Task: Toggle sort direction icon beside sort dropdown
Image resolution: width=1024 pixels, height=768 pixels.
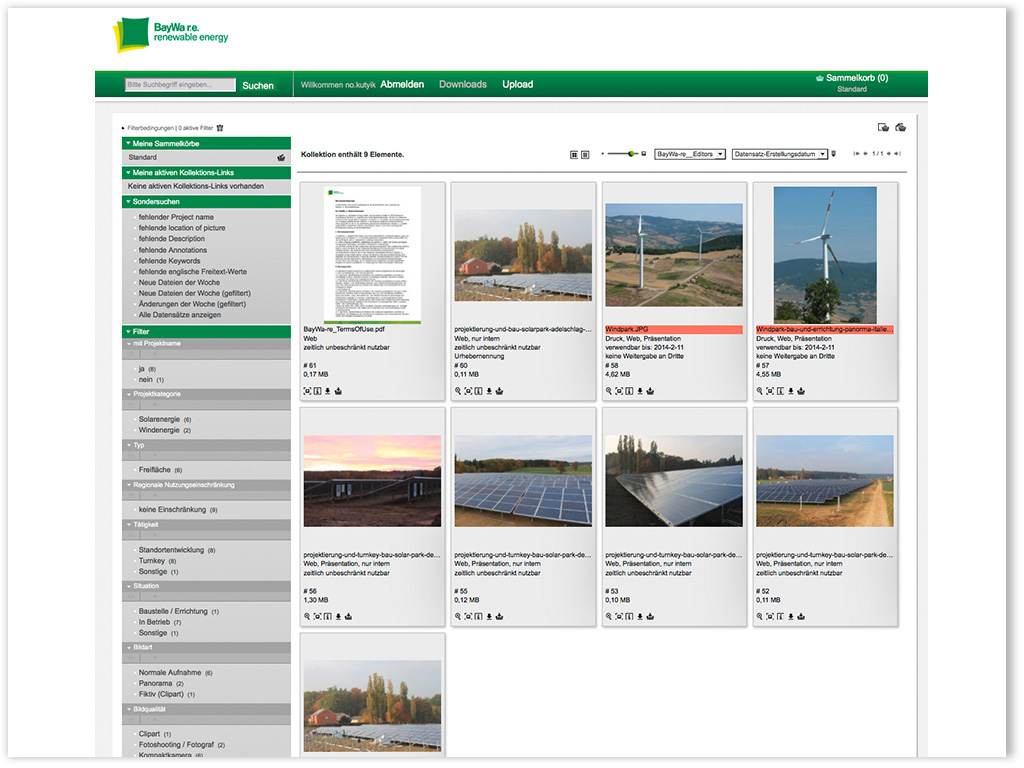Action: 833,154
